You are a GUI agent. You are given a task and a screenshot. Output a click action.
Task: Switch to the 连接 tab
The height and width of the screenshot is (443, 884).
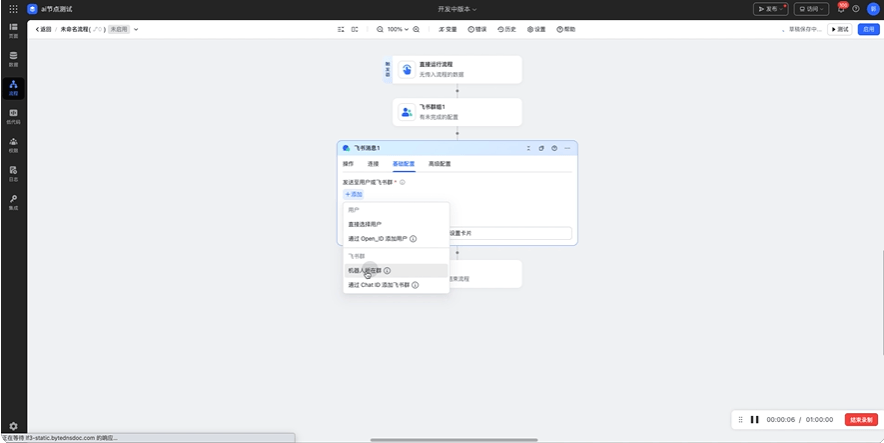coord(373,164)
